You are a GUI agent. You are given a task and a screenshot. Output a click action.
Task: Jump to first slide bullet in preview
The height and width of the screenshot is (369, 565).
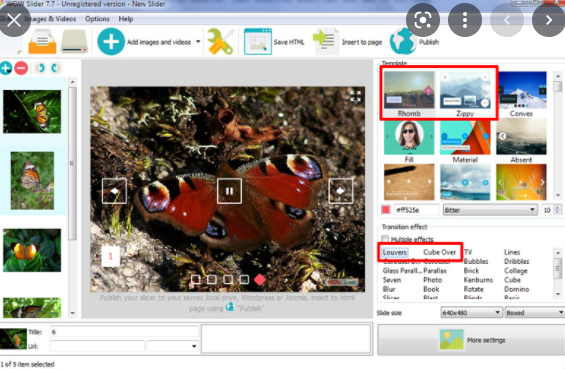pos(196,279)
